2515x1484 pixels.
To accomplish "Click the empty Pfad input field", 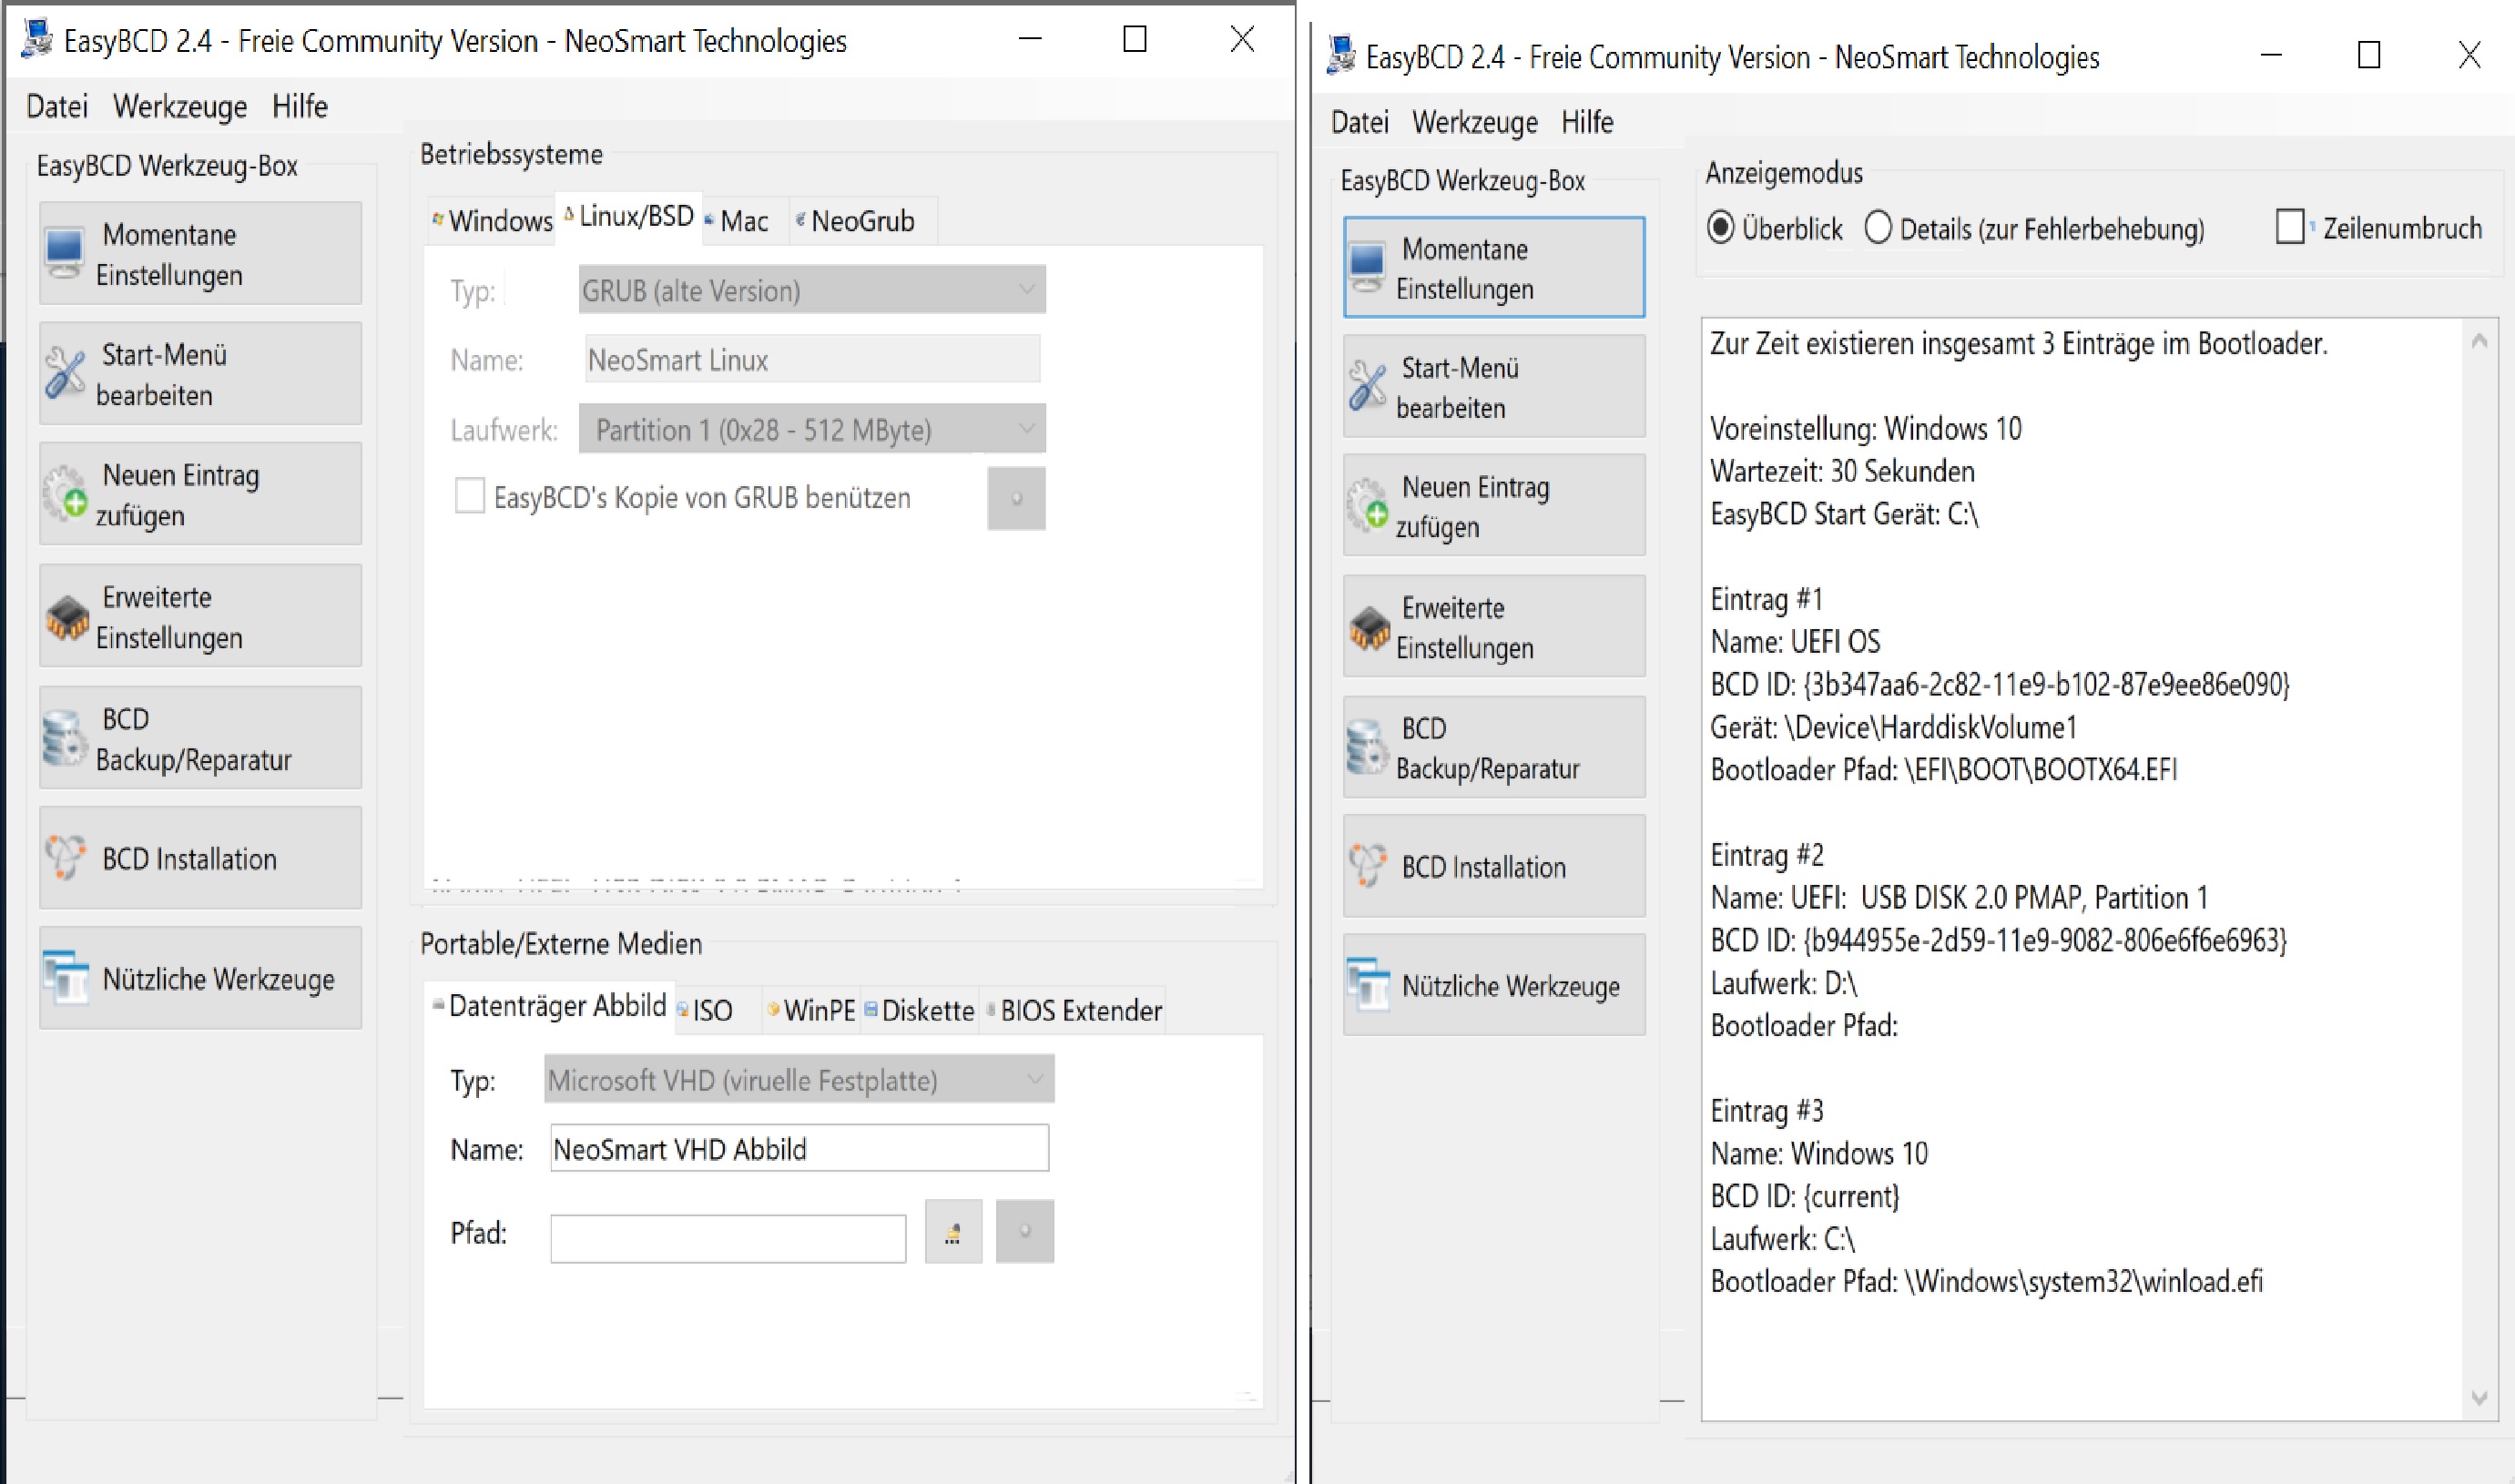I will point(728,1239).
